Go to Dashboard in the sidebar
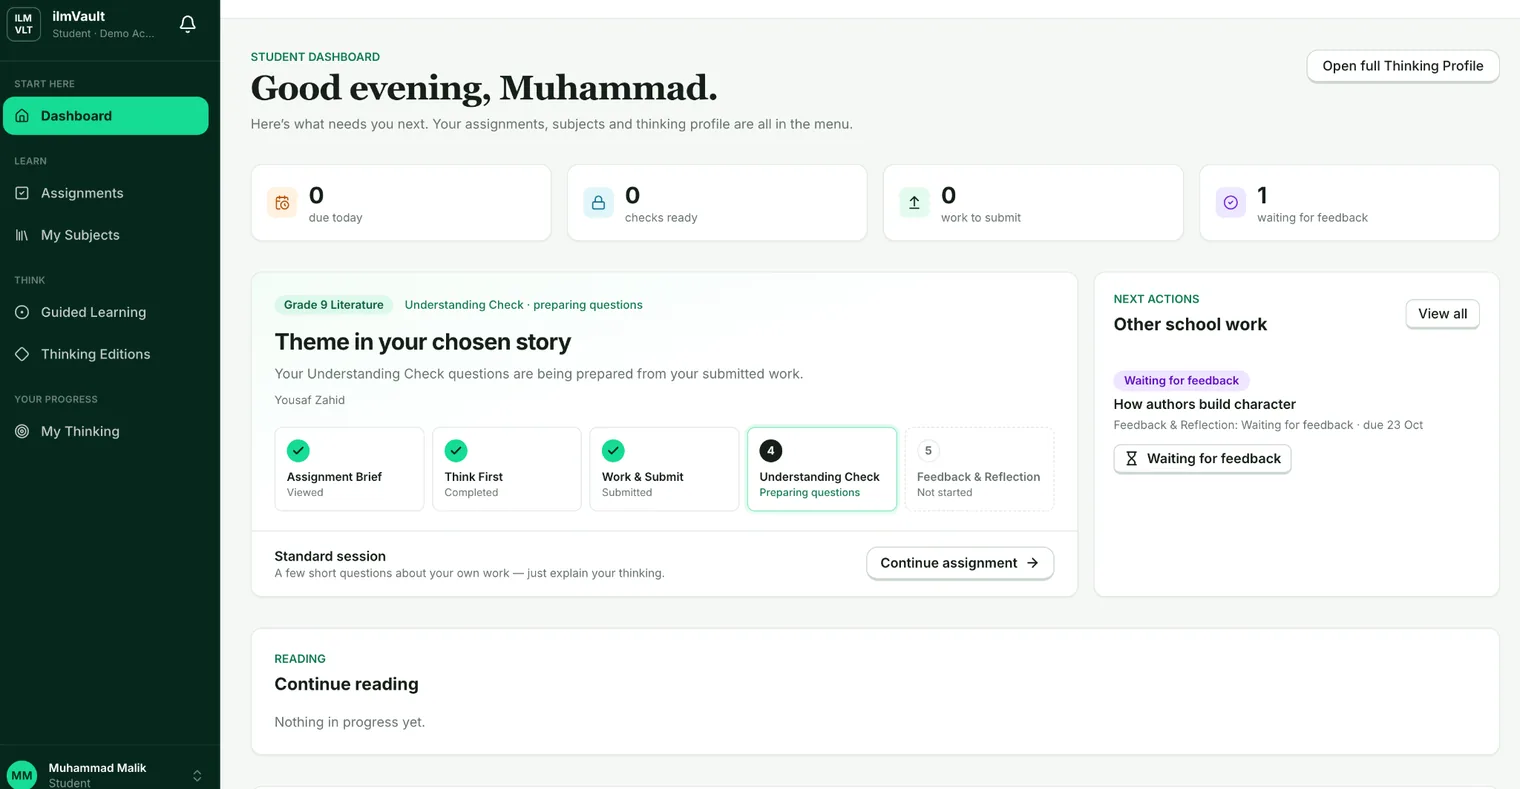 (106, 116)
